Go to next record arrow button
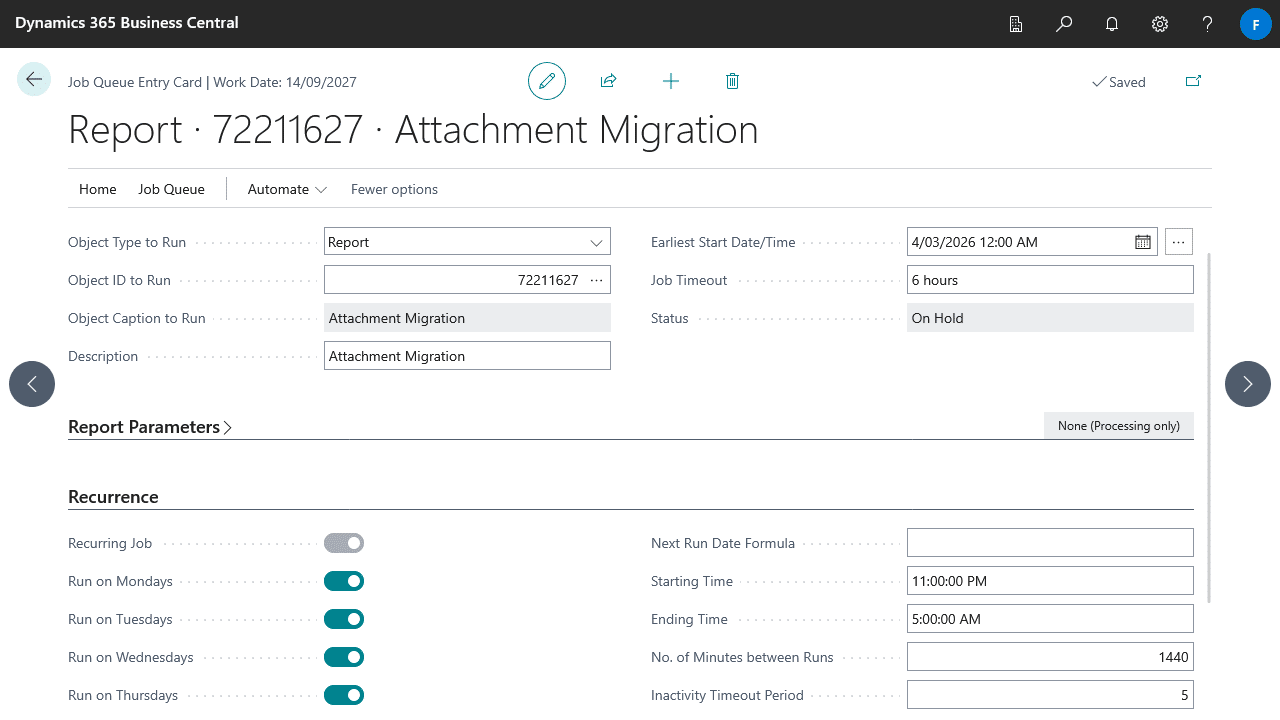1280x720 pixels. 1247,384
